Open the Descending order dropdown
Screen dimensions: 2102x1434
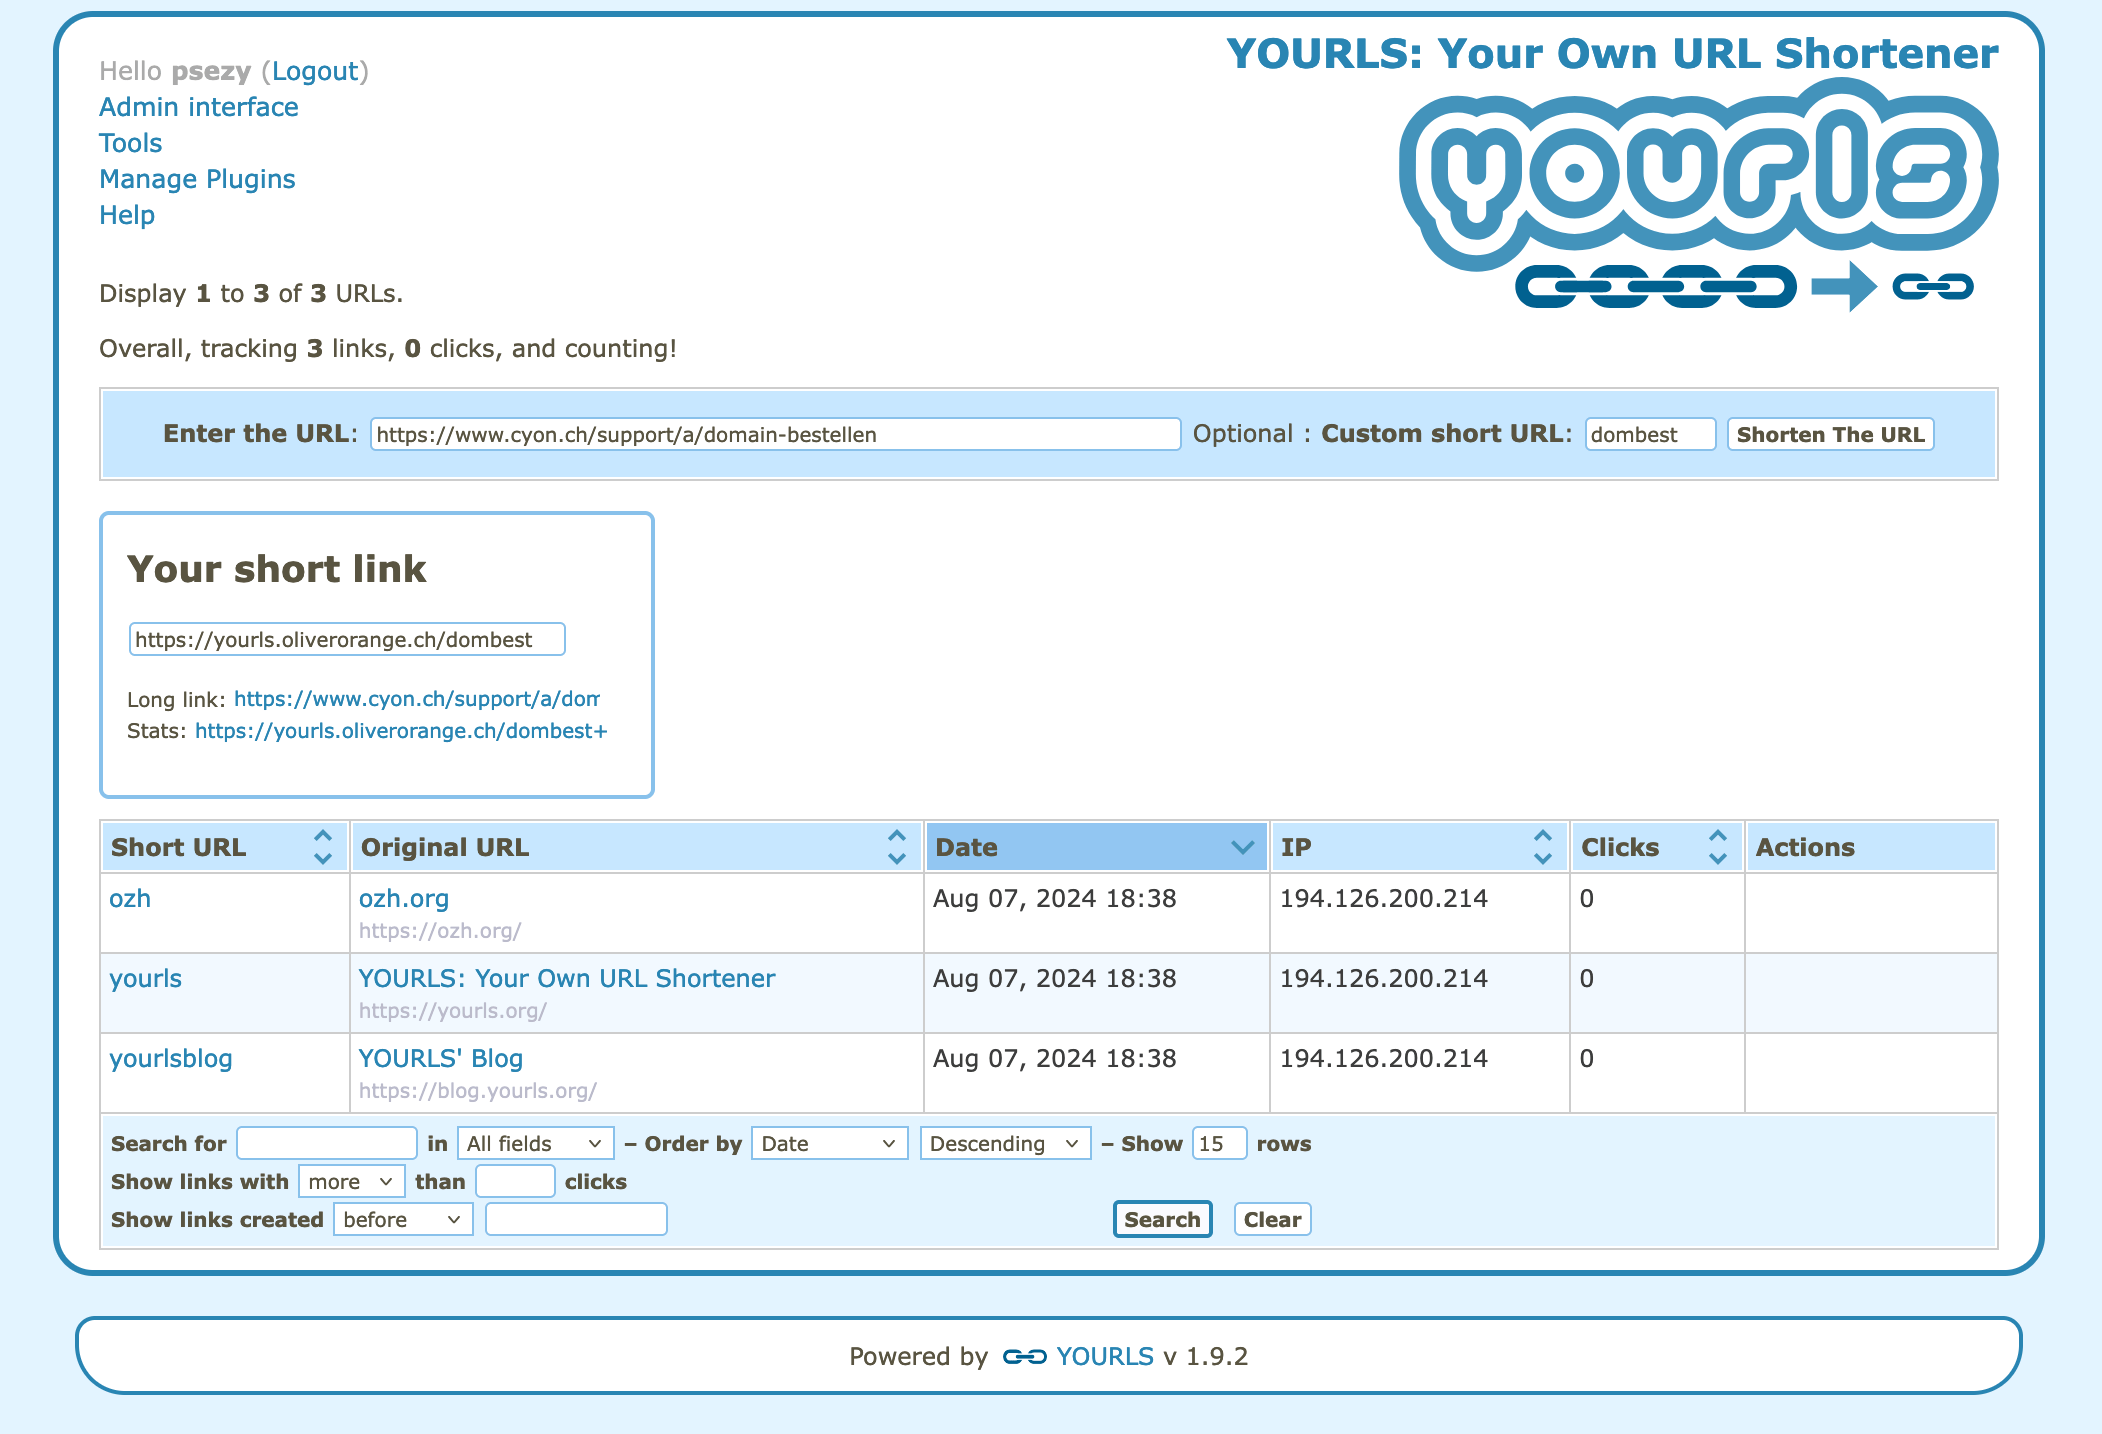click(1005, 1143)
